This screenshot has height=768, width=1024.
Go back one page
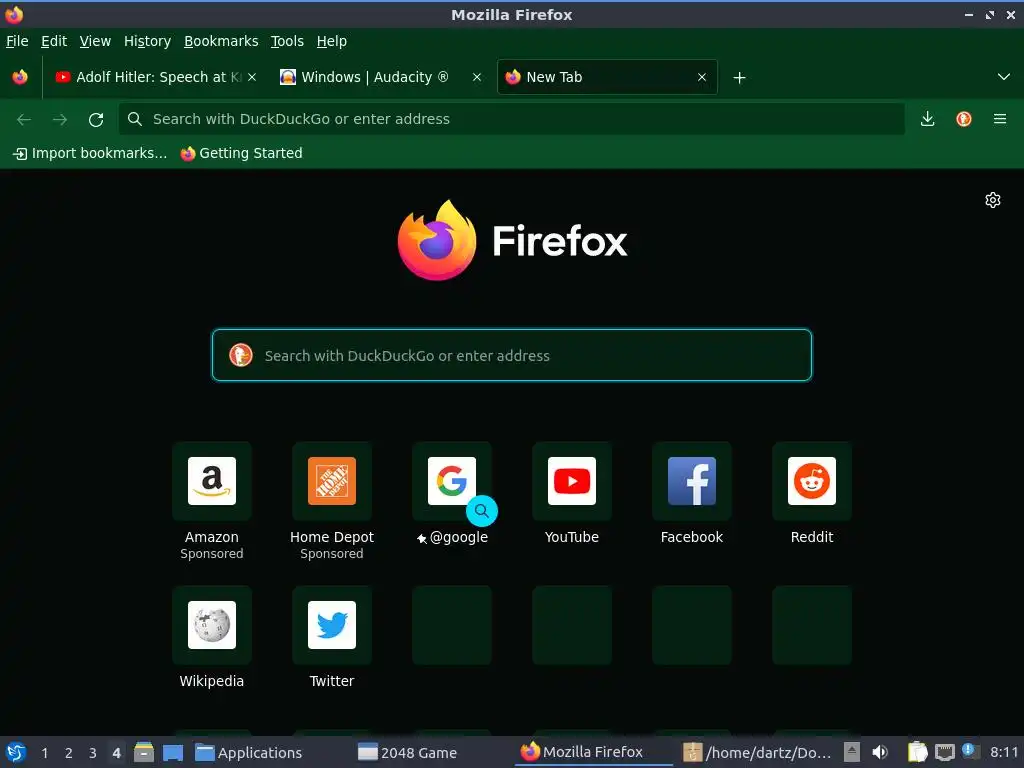click(x=24, y=119)
